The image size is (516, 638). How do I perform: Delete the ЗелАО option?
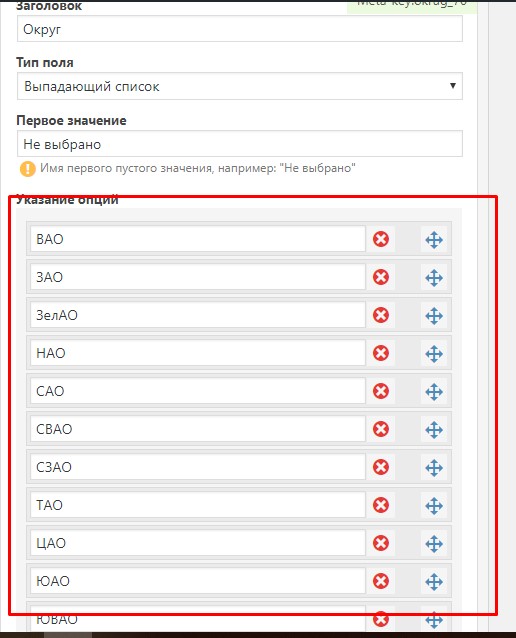point(380,315)
